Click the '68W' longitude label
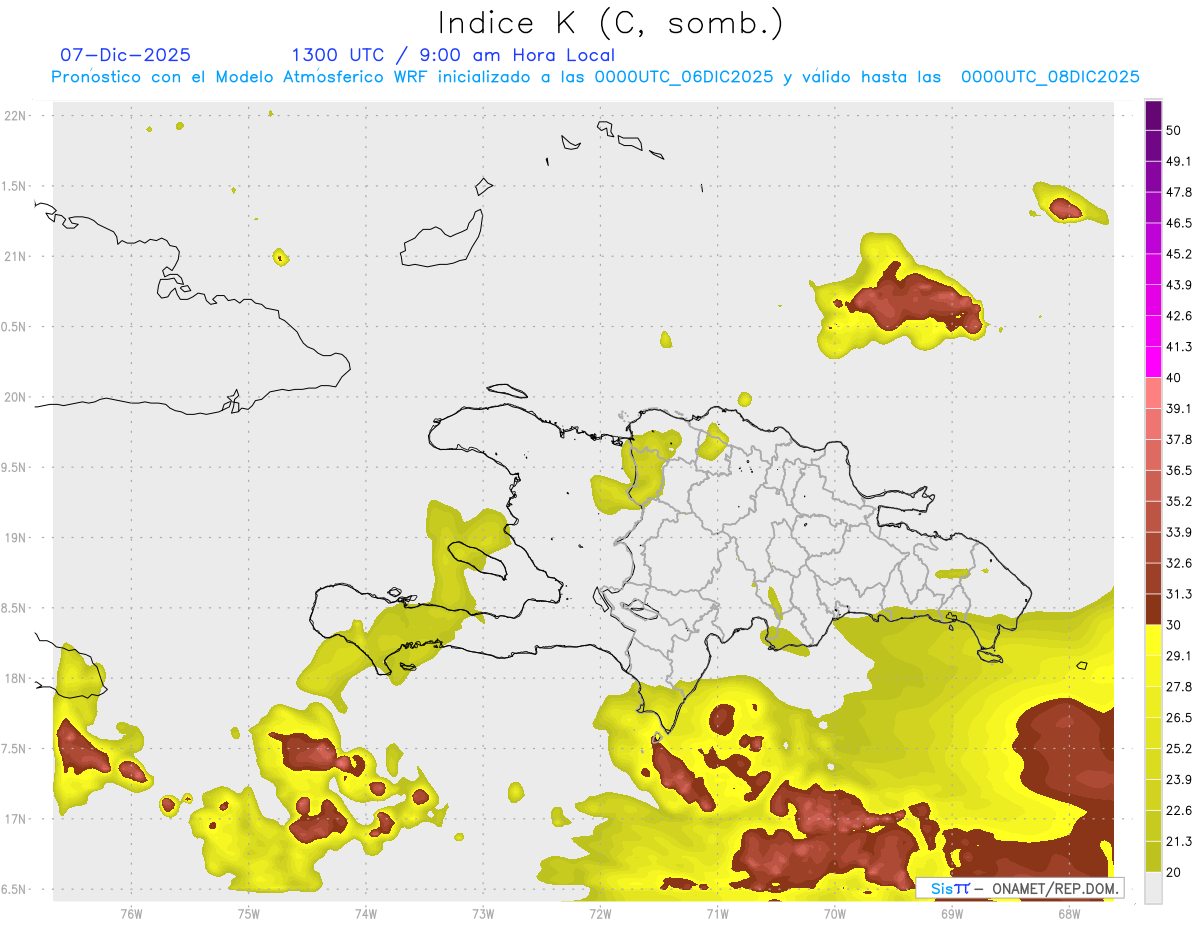This screenshot has height=927, width=1200. (1069, 913)
